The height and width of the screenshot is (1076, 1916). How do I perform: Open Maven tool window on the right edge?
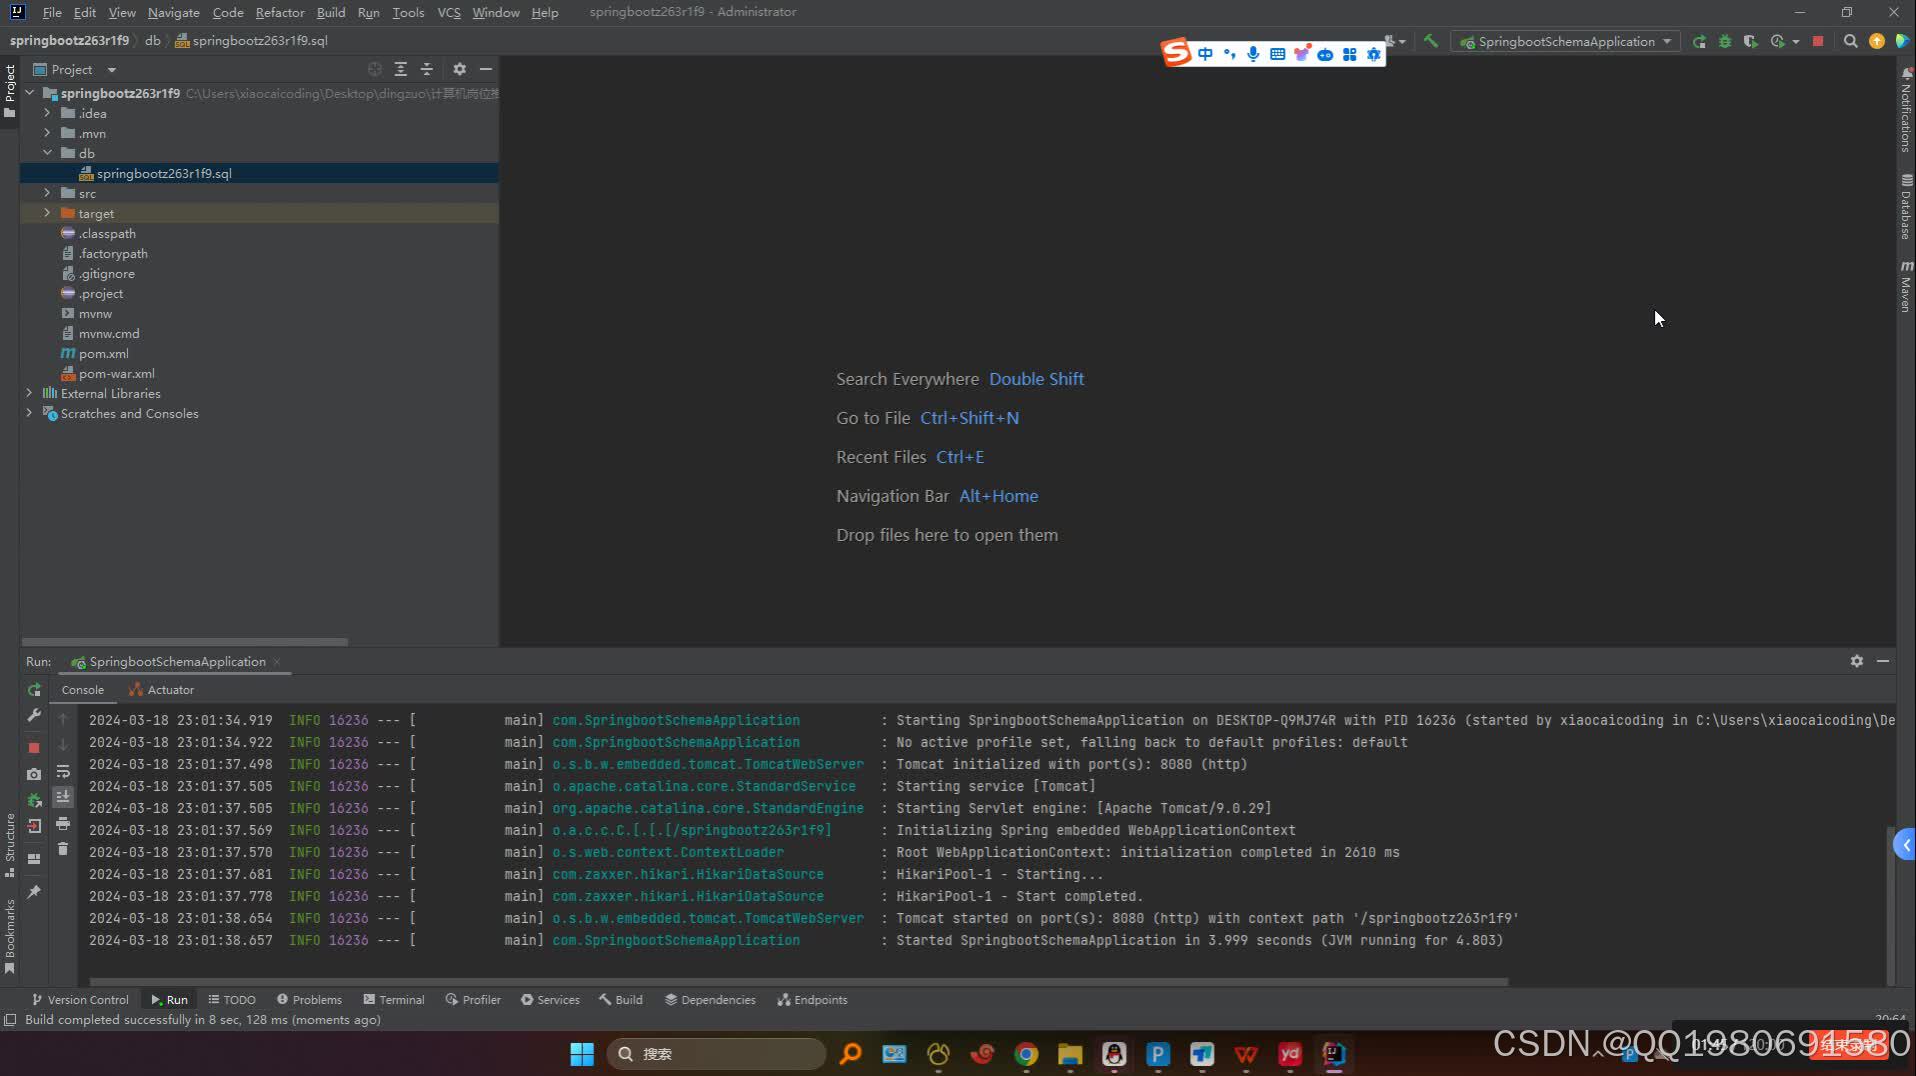(x=1906, y=287)
